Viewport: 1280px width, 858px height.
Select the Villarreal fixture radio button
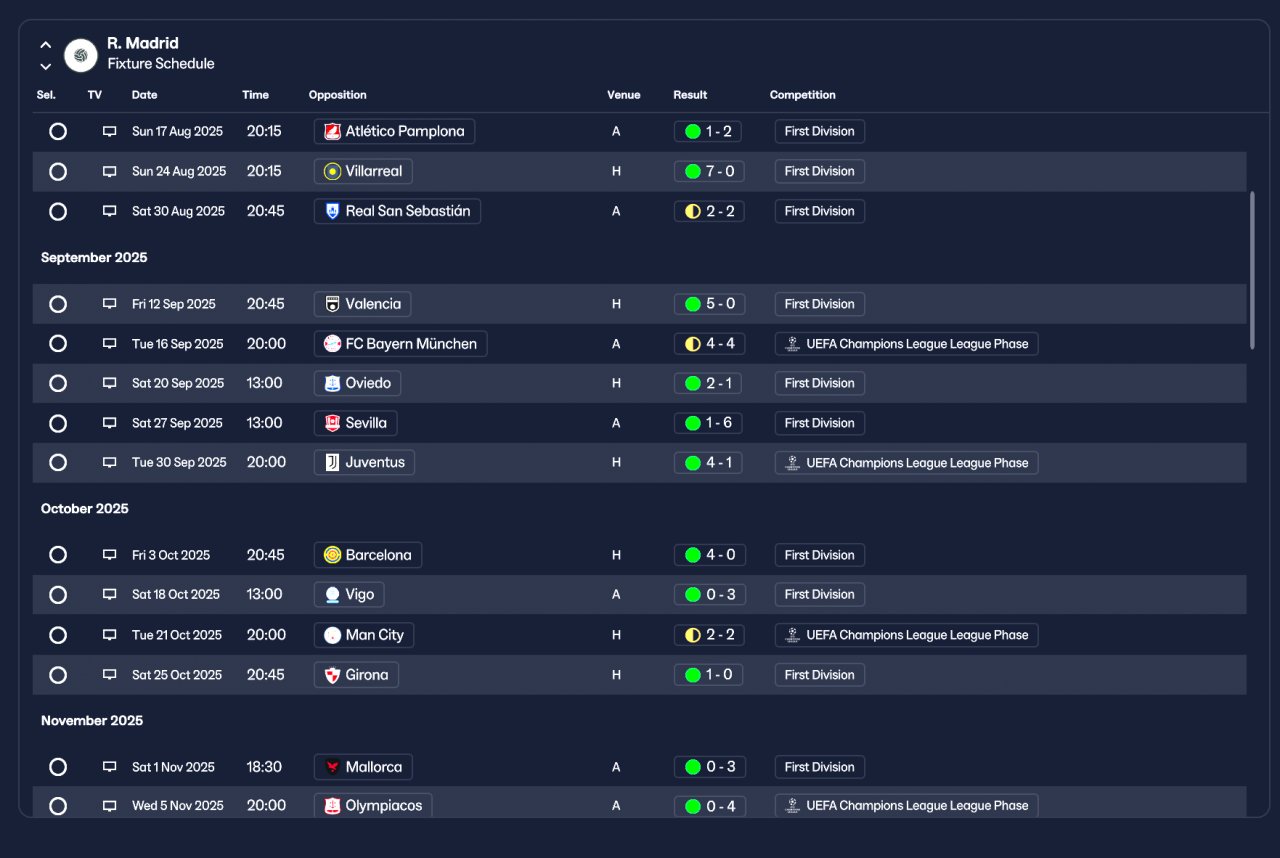click(58, 171)
